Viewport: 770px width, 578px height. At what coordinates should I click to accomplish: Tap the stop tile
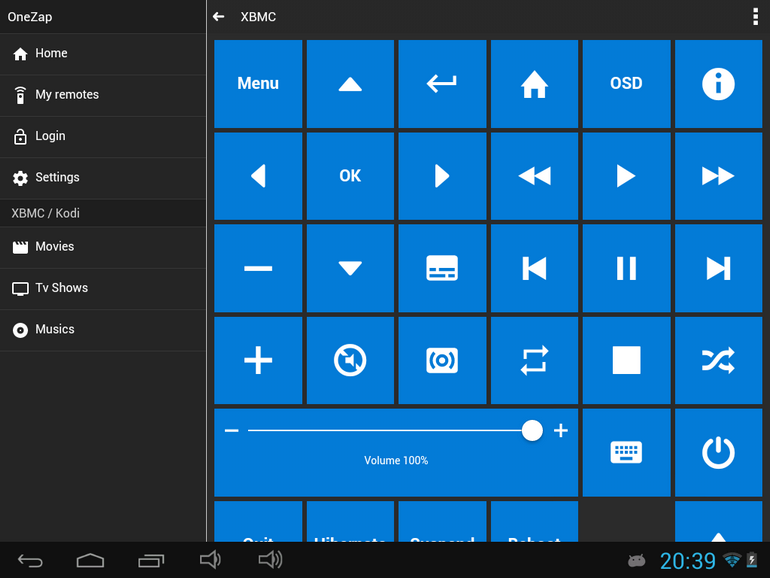pyautogui.click(x=626, y=360)
